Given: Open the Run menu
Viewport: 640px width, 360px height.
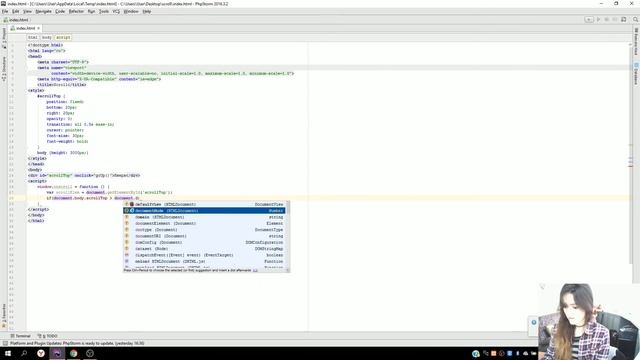Looking at the screenshot, I should (91, 11).
